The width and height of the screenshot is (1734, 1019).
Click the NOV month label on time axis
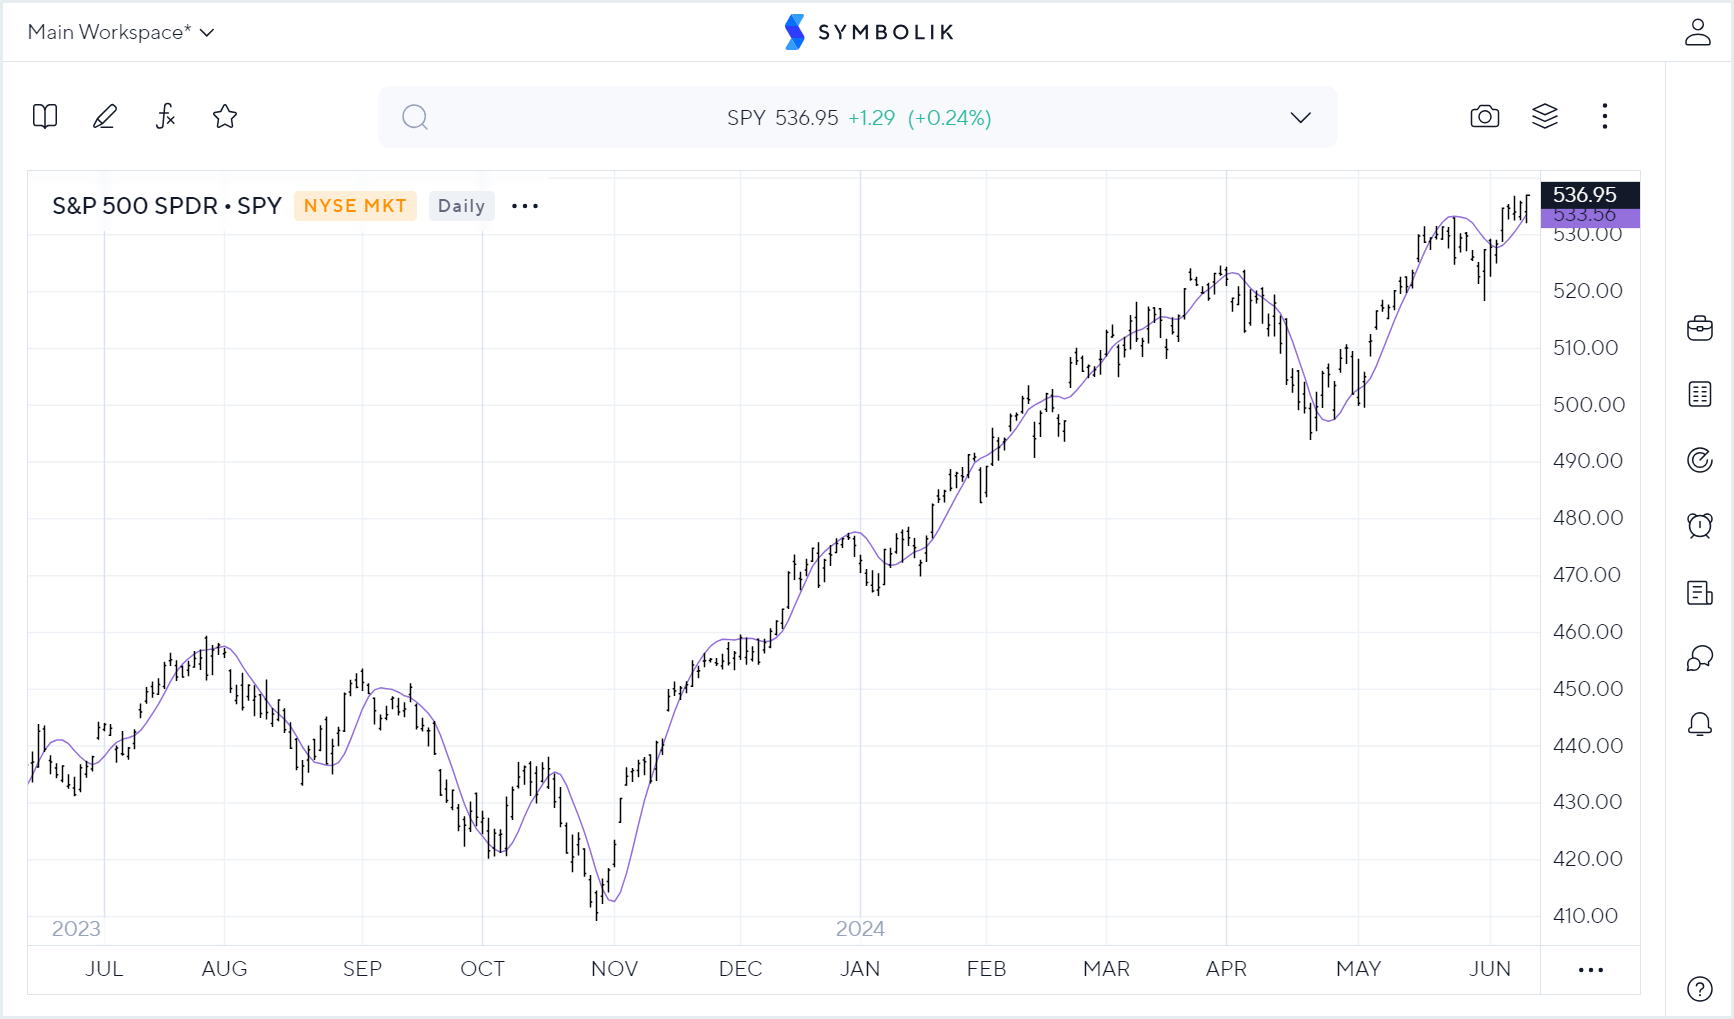pyautogui.click(x=614, y=969)
